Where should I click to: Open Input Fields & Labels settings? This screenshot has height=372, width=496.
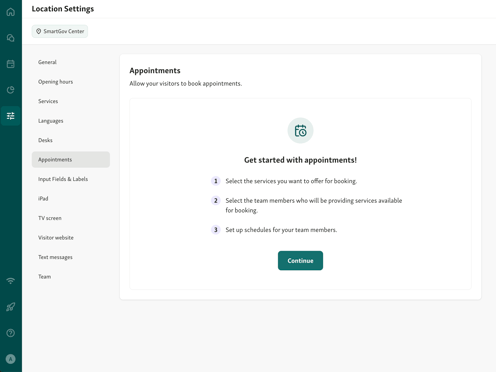71,179
